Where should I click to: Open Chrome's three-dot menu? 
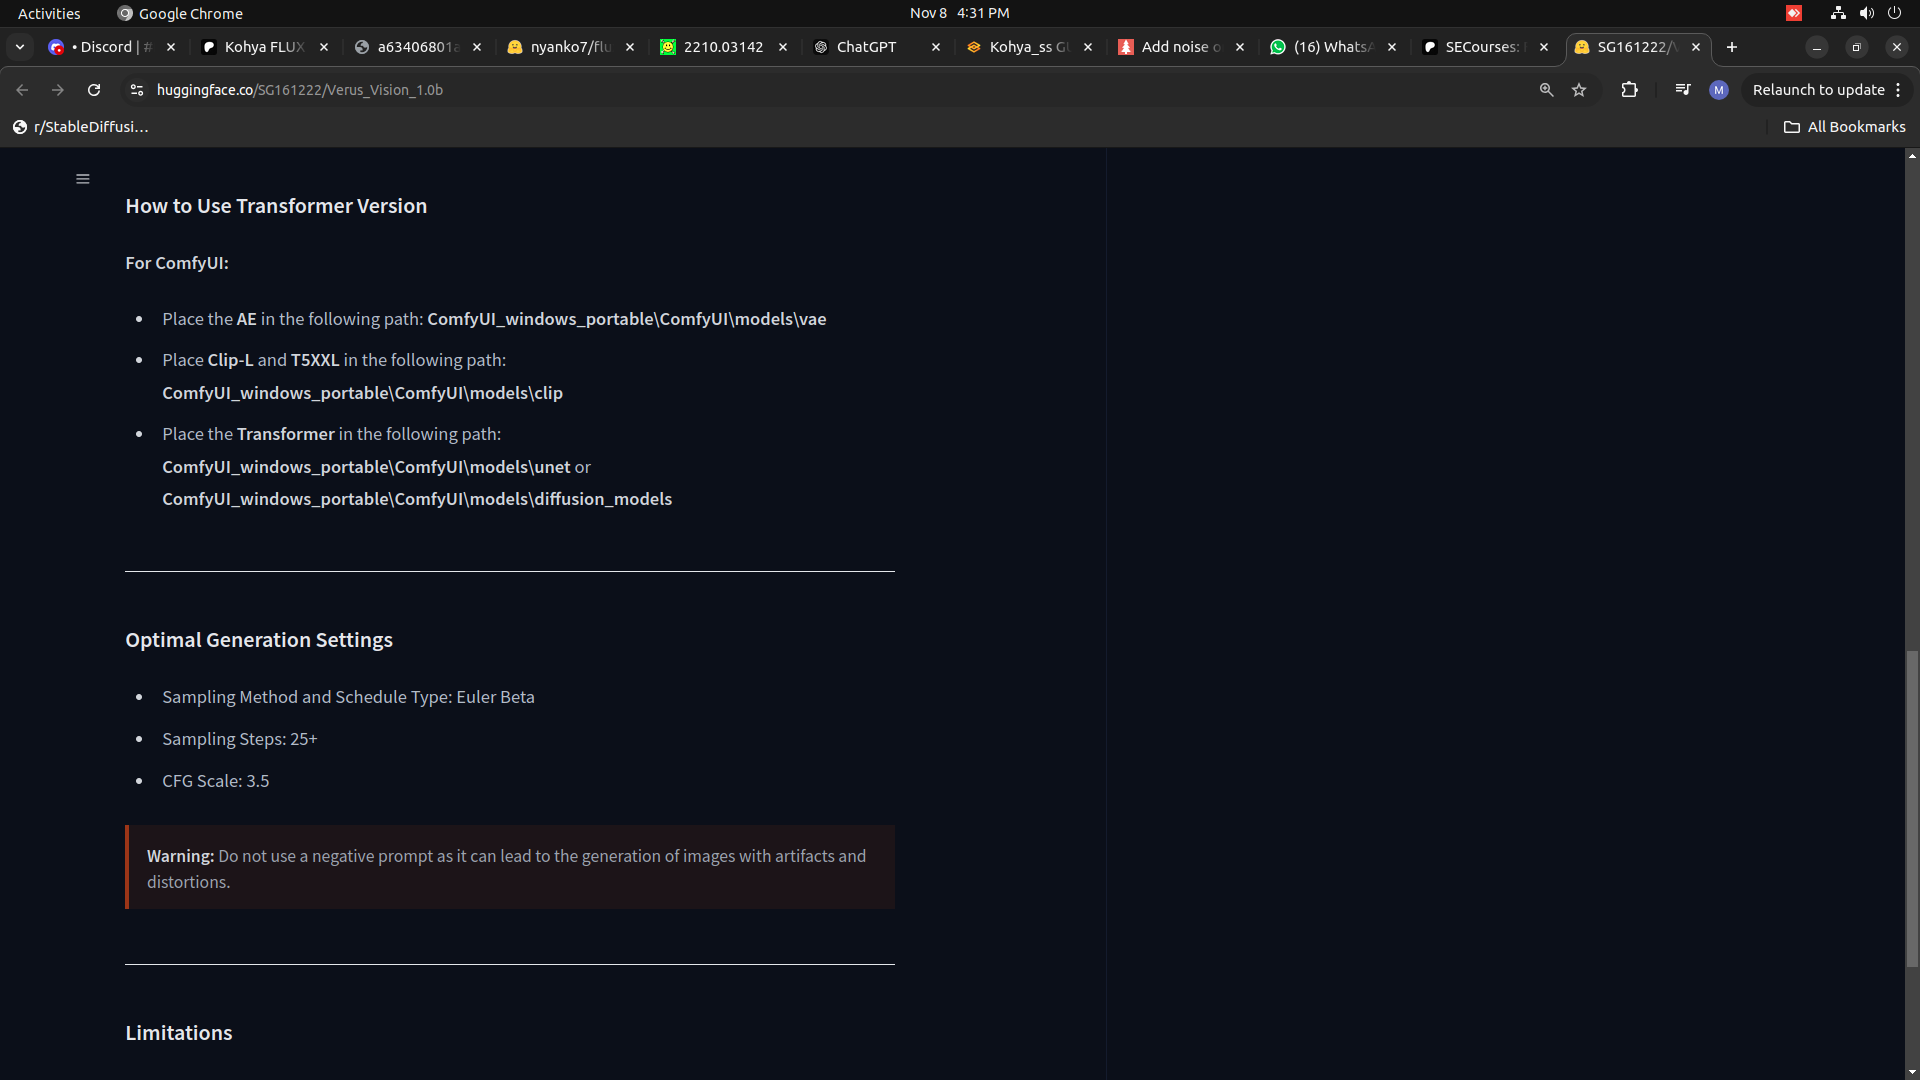point(1899,90)
